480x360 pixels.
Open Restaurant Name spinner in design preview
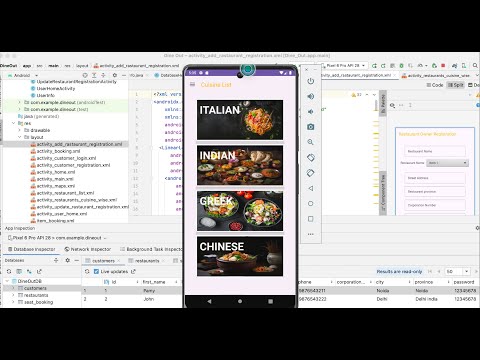448,163
